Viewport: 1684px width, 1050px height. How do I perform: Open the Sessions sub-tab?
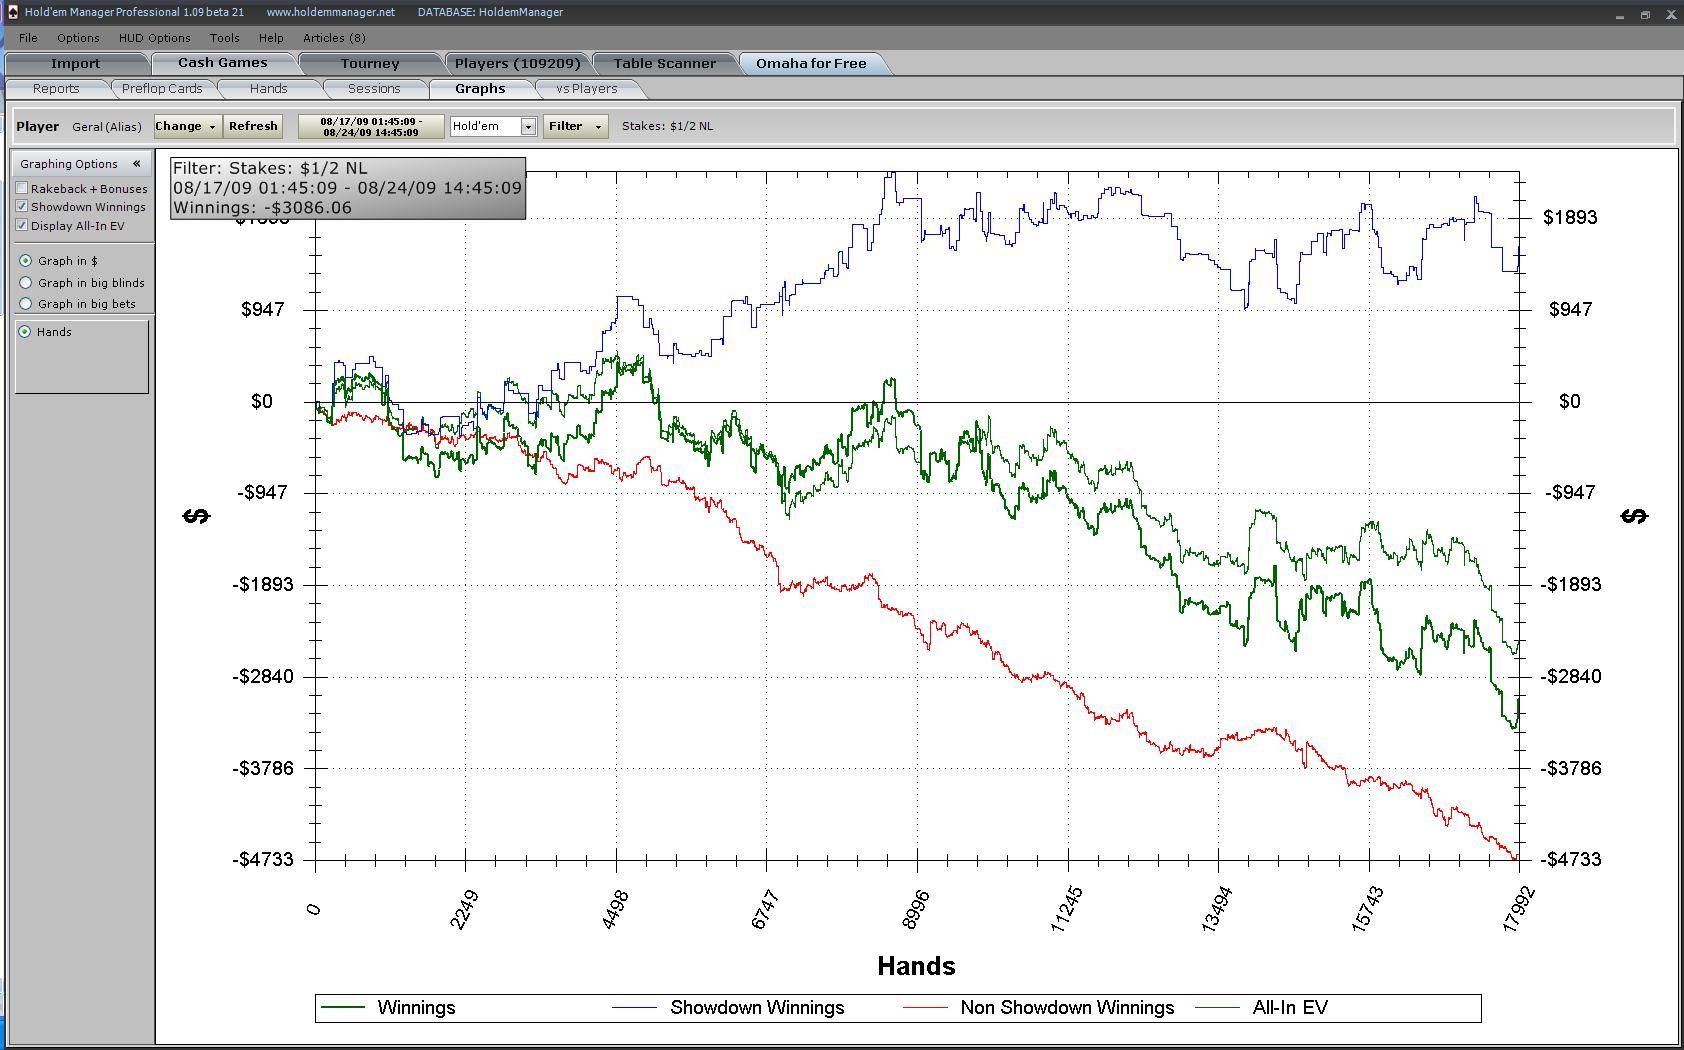pyautogui.click(x=374, y=89)
